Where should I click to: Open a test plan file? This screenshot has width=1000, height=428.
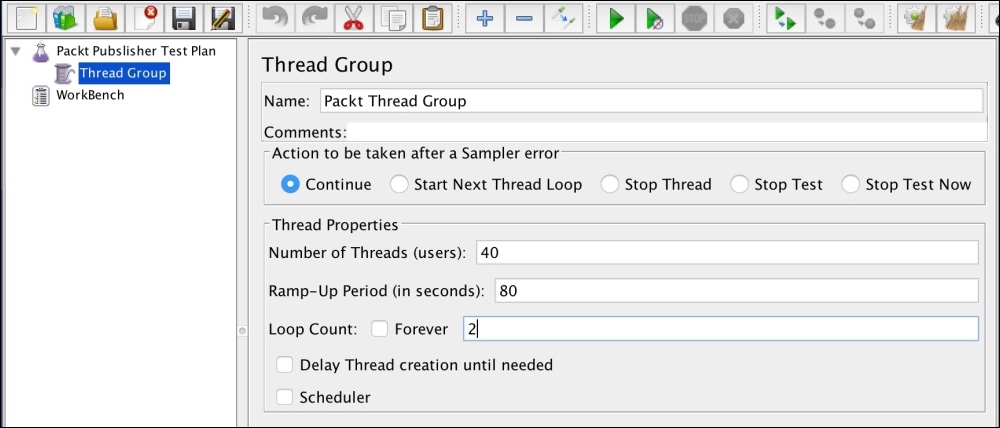[x=105, y=18]
